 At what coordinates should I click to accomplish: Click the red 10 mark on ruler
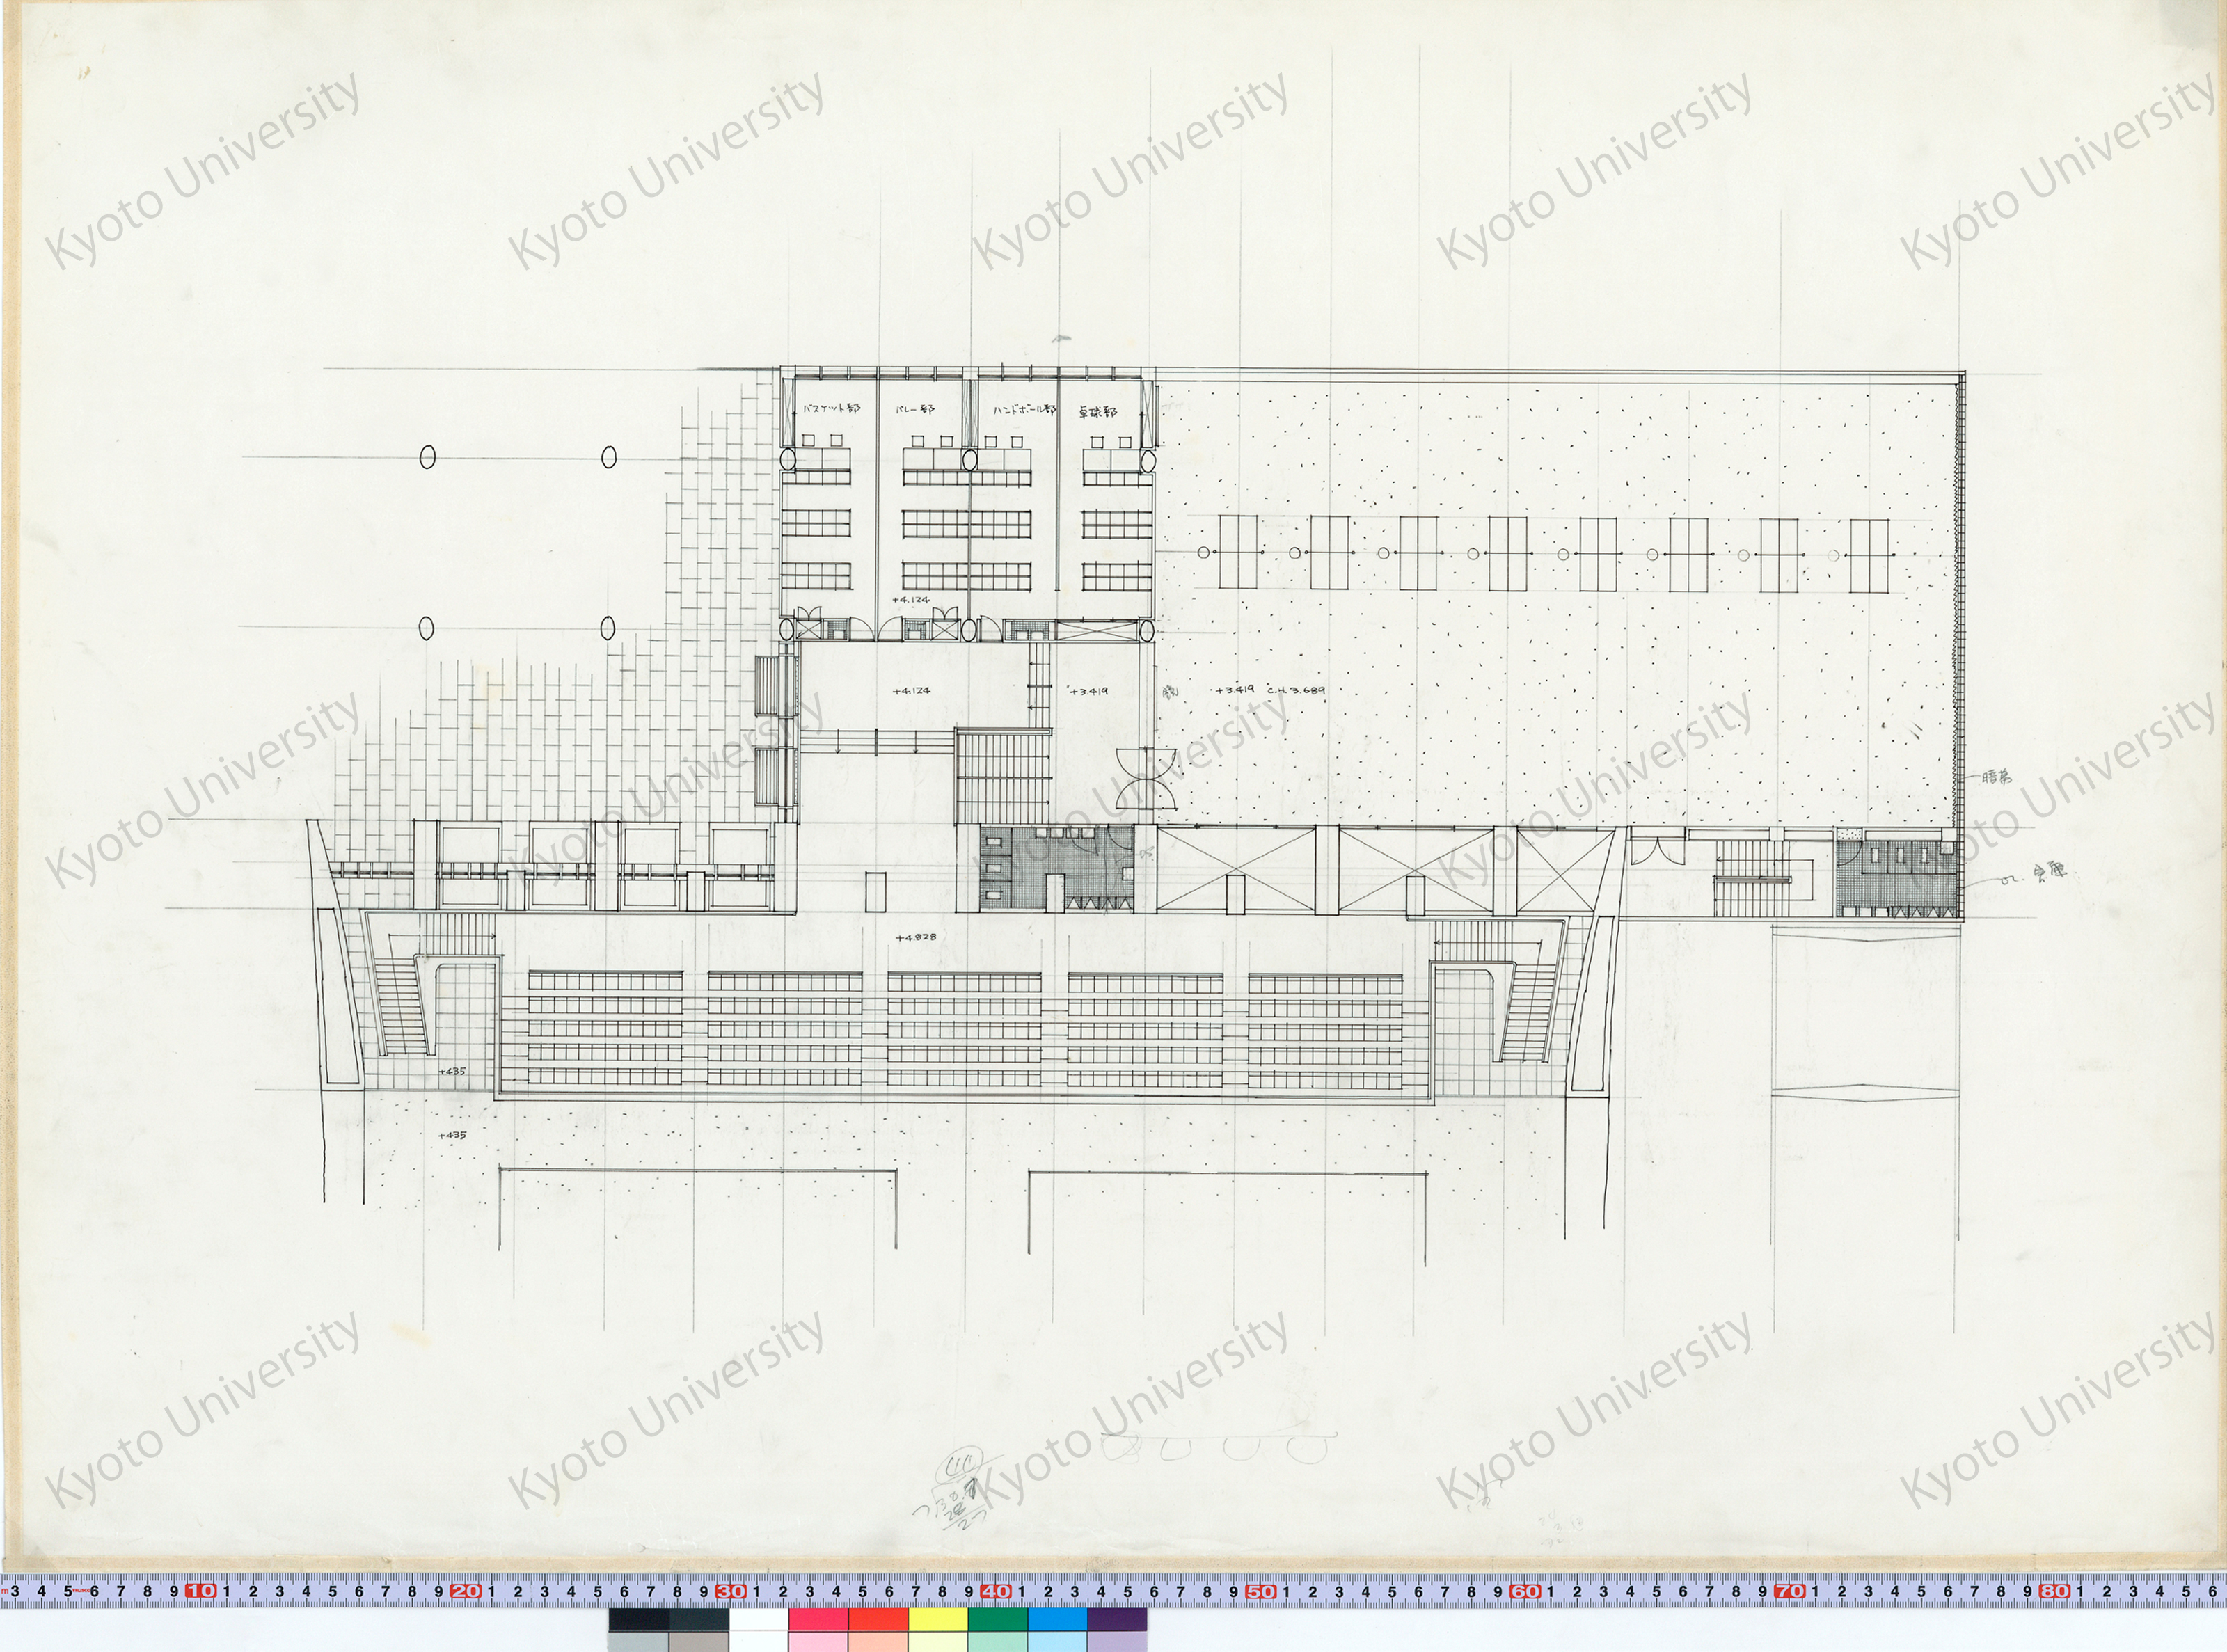tap(201, 1591)
